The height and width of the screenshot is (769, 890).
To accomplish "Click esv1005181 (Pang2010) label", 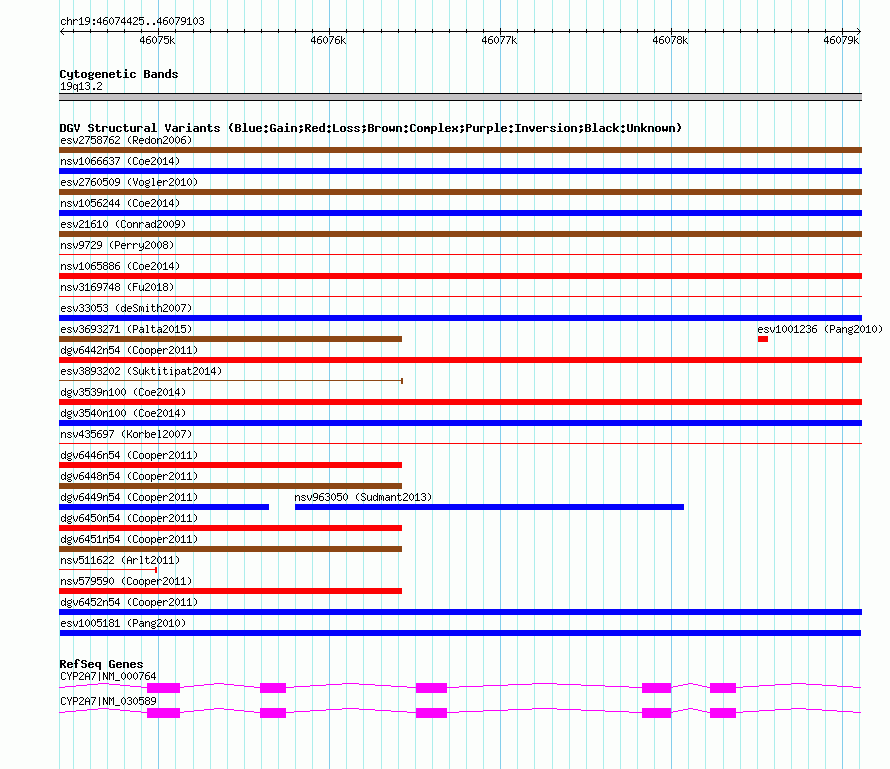I will tap(123, 623).
